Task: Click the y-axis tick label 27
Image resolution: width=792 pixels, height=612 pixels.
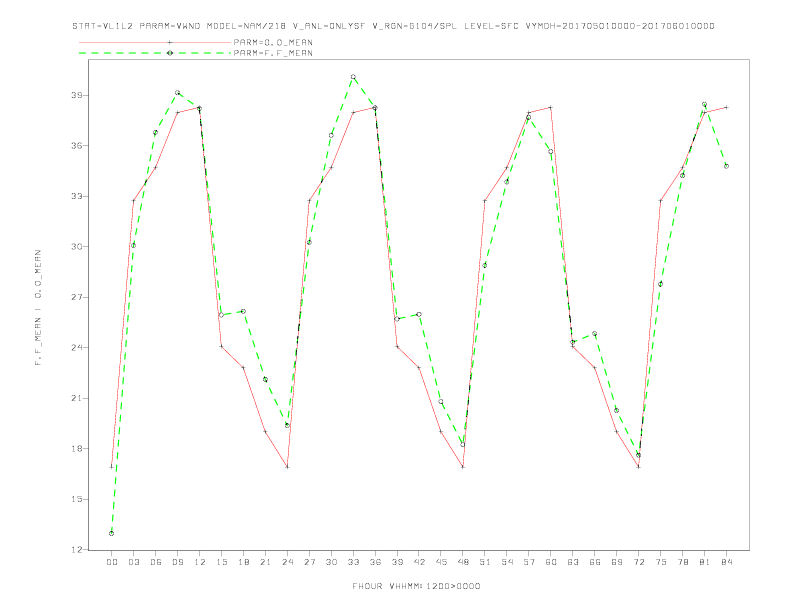Action: tap(77, 297)
